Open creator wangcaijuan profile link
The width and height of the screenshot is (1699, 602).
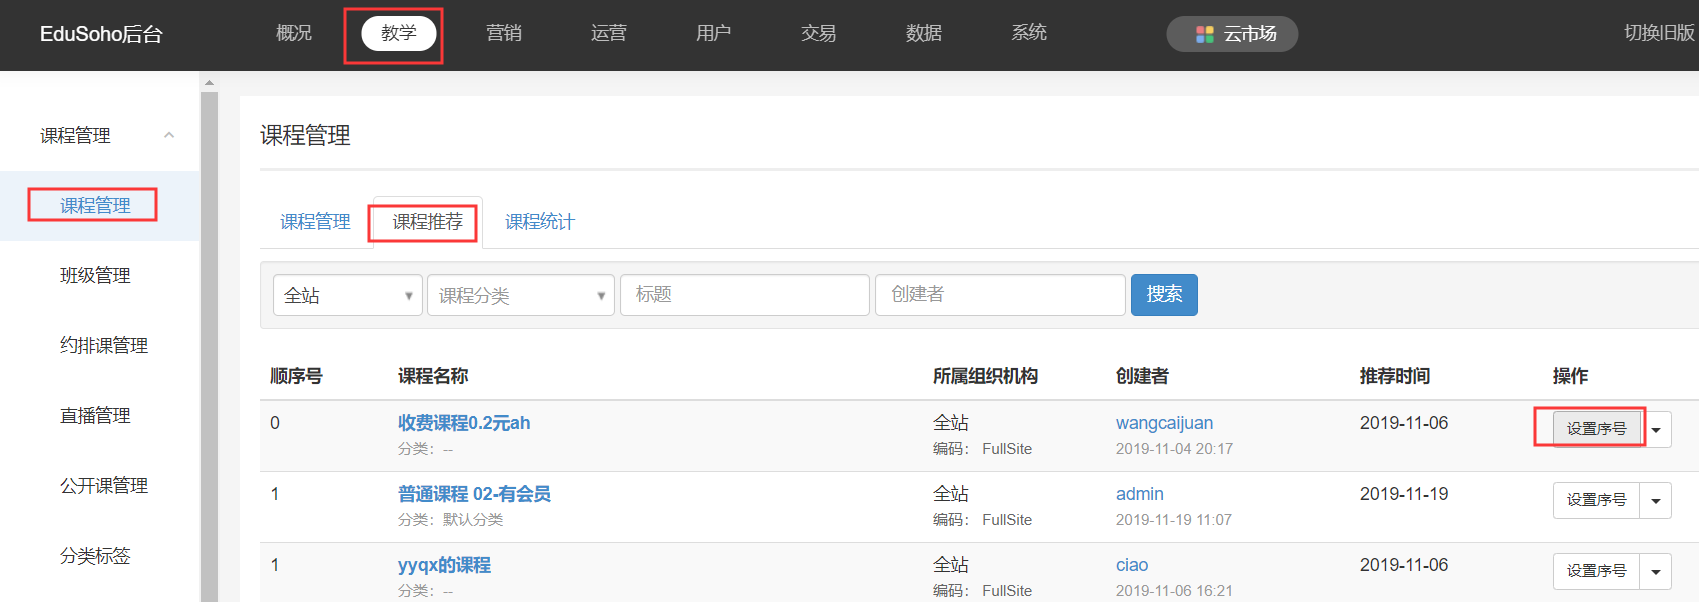point(1164,423)
